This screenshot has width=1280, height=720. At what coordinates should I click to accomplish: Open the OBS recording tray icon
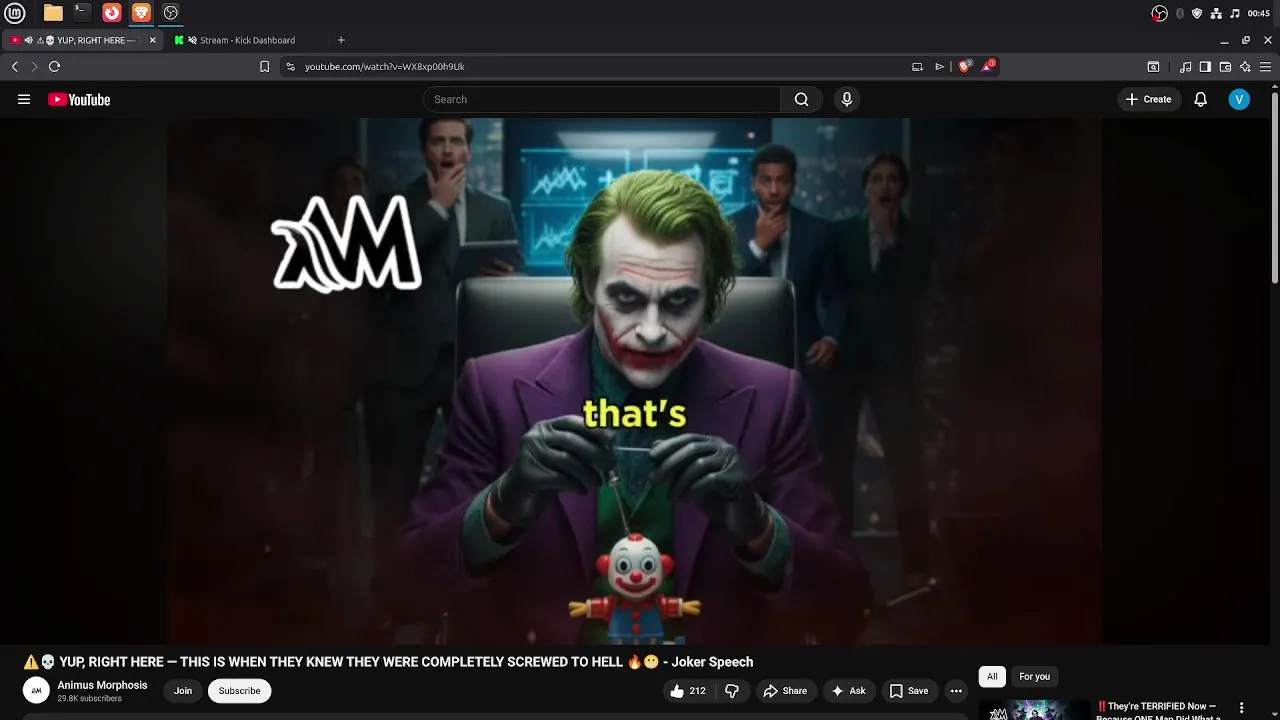pos(1159,13)
